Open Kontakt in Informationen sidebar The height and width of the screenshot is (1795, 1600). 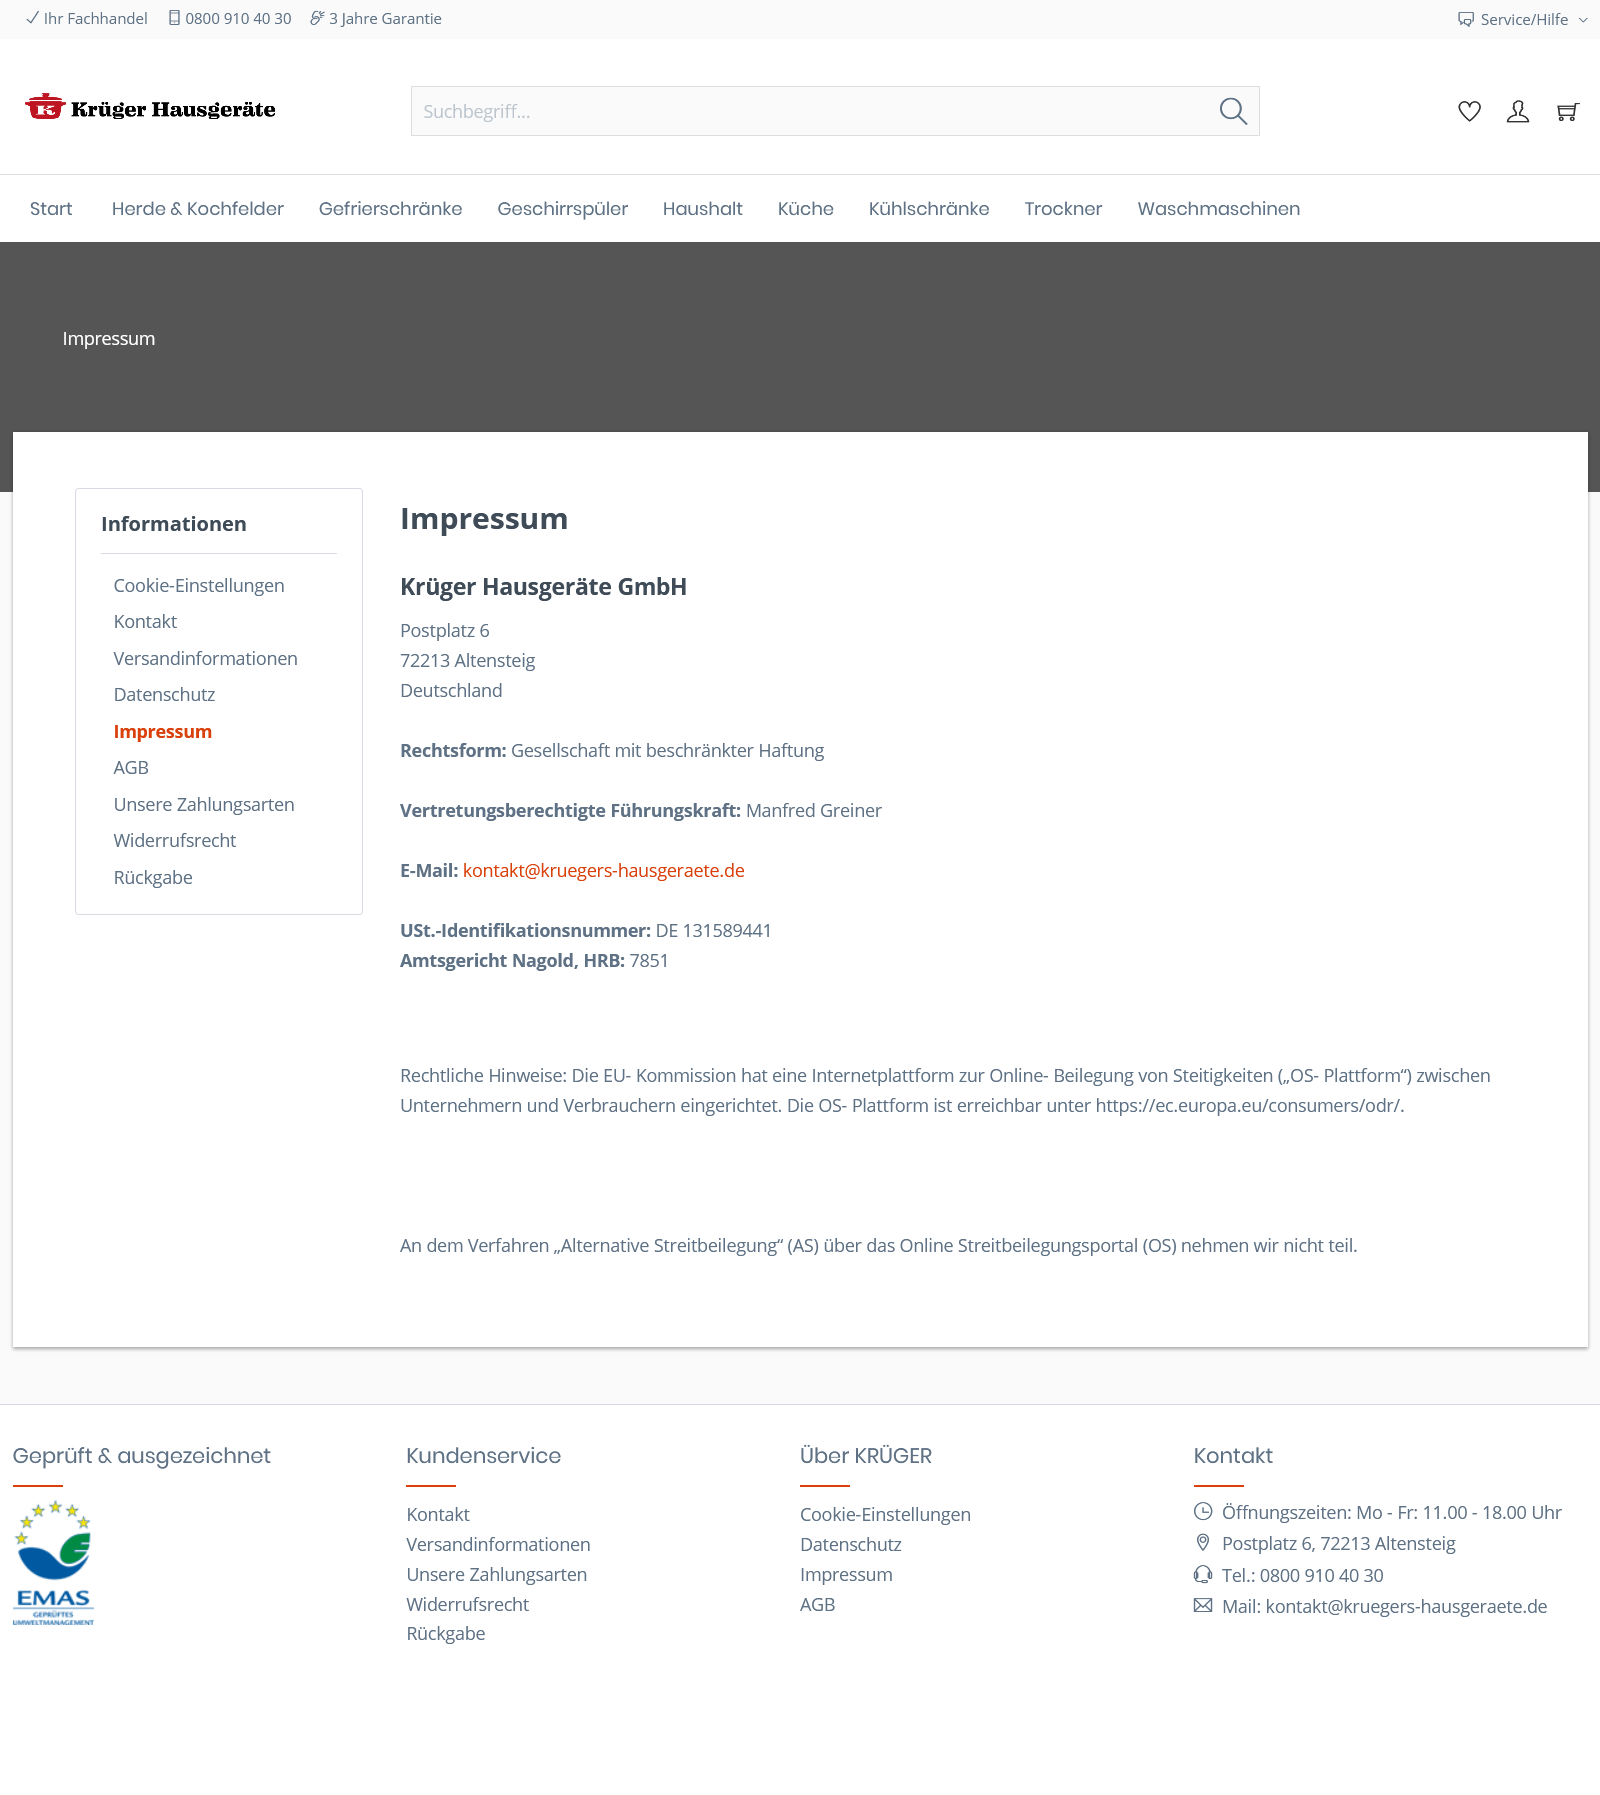tap(145, 621)
